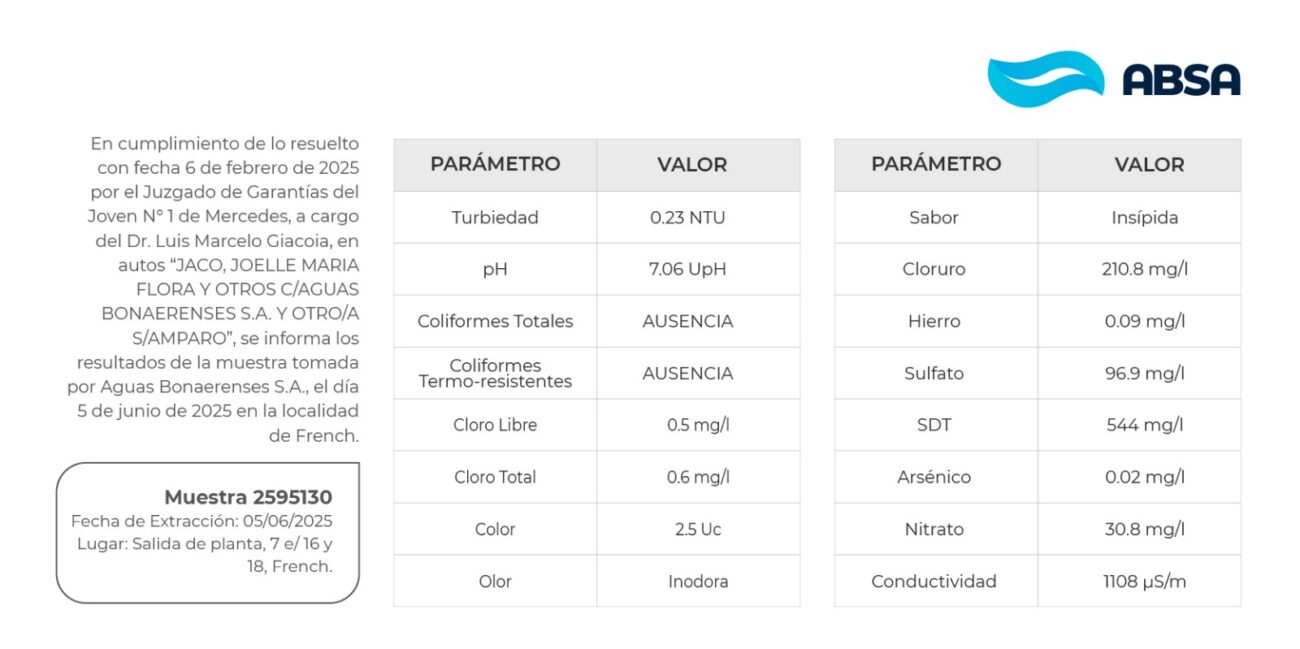Select the Nitrato parameter cell

point(934,529)
